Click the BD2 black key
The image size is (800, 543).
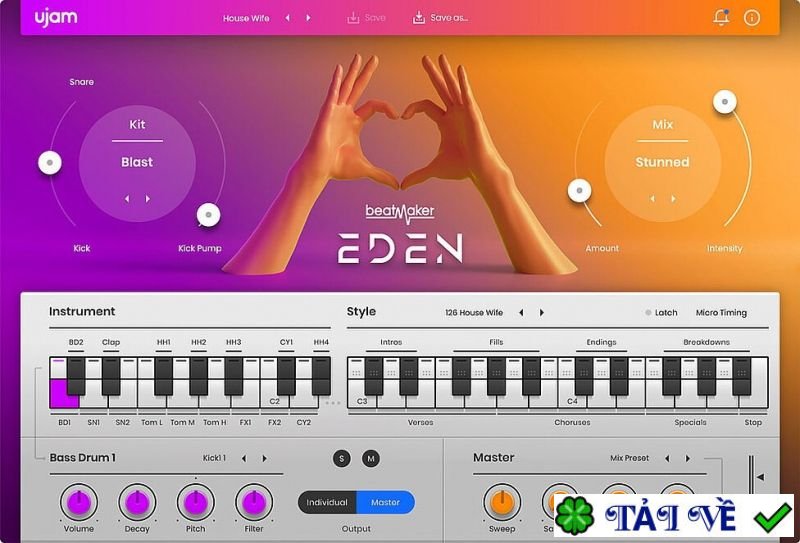[76, 376]
